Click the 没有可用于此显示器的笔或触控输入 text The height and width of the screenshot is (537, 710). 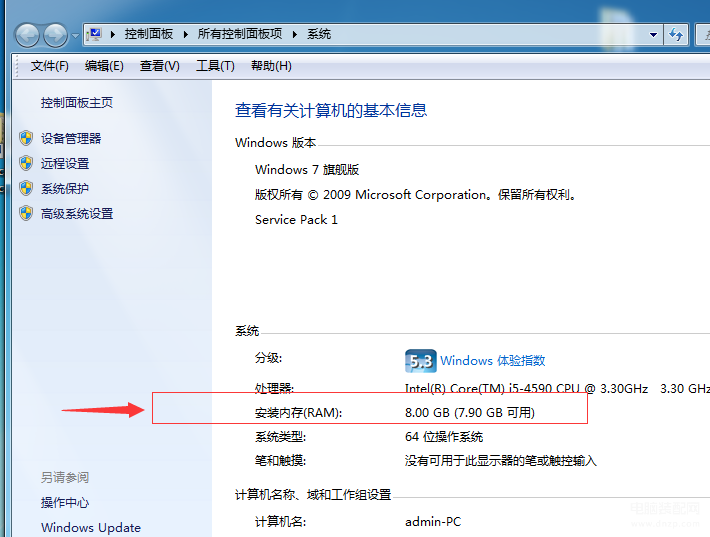point(501,461)
